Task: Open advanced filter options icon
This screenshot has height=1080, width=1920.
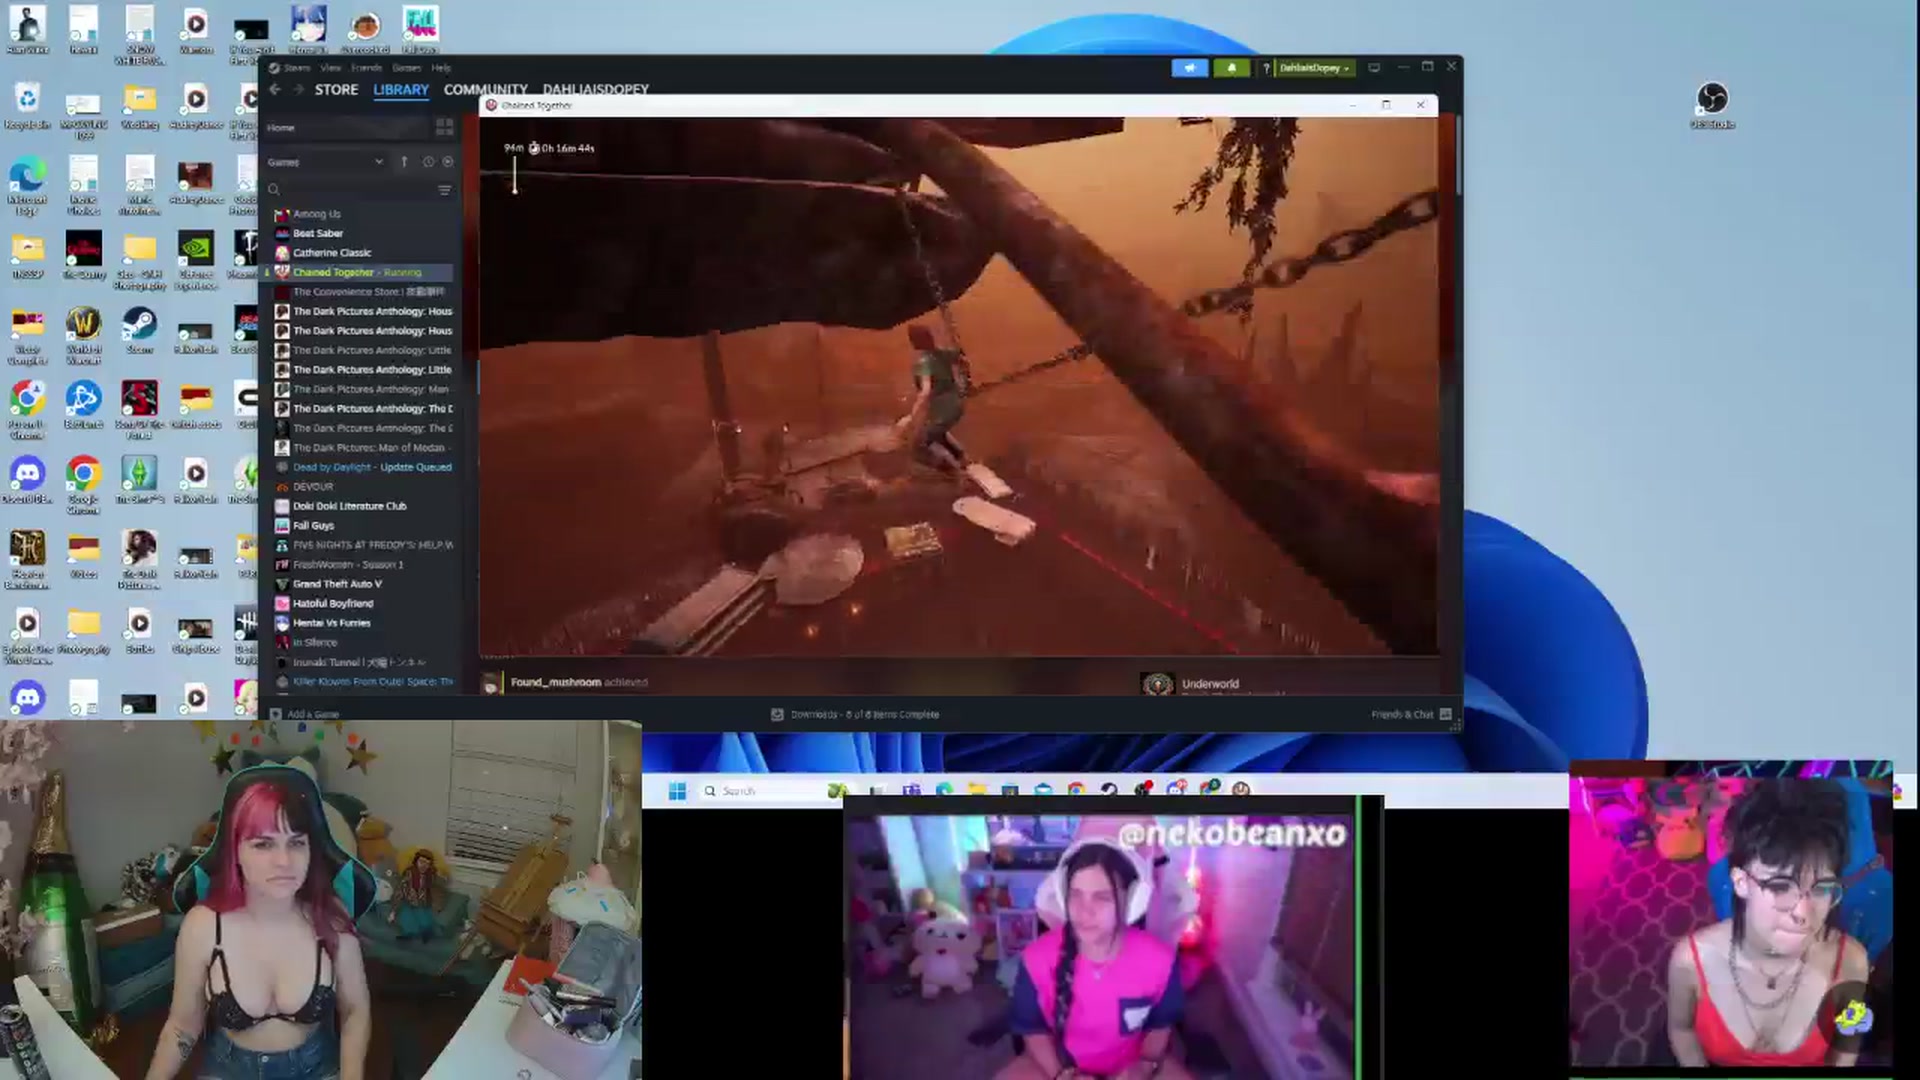Action: [x=444, y=190]
